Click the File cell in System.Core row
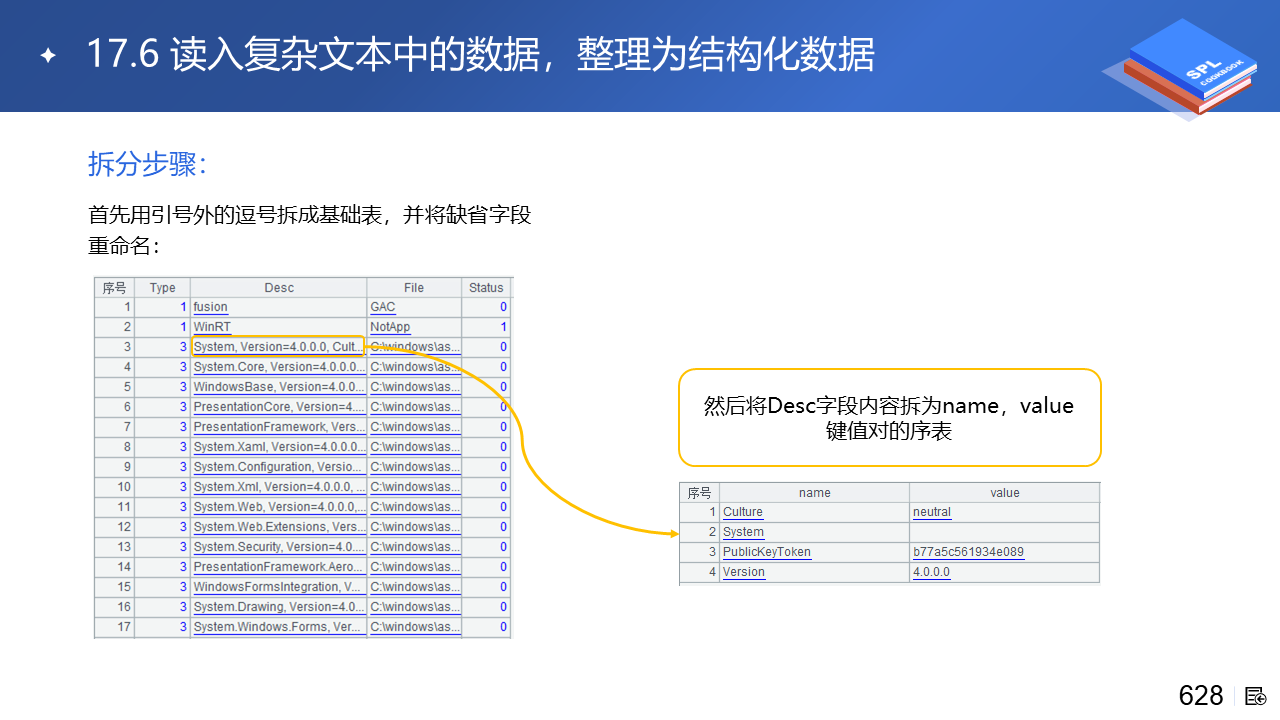The width and height of the screenshot is (1280, 720). click(x=414, y=367)
